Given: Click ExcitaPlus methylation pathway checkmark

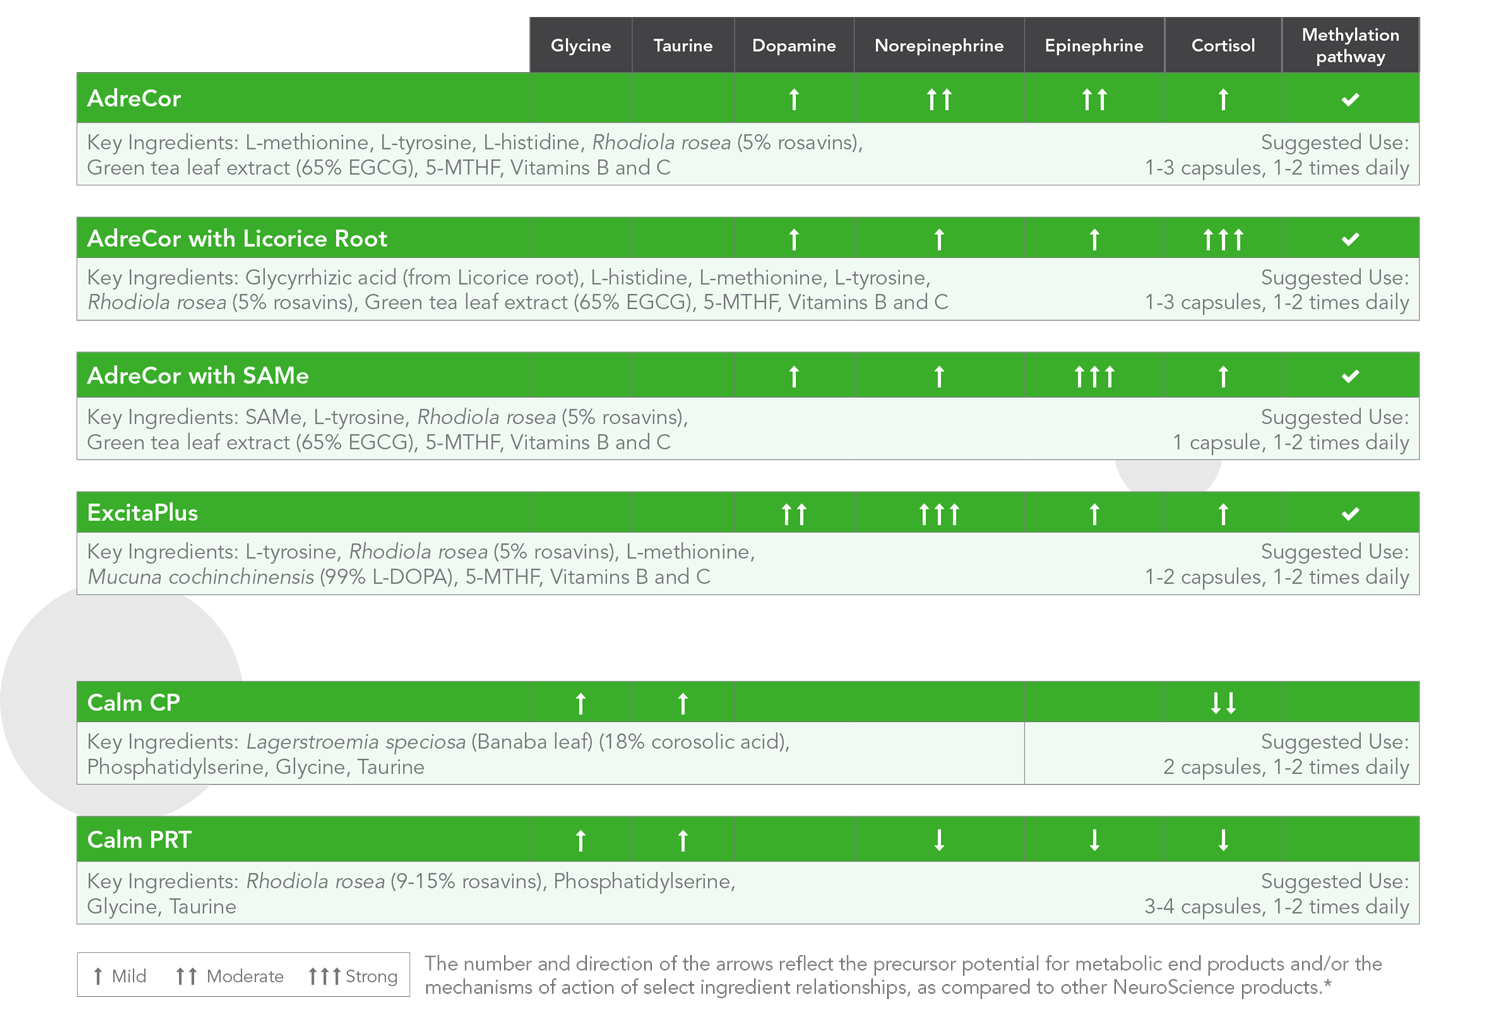Looking at the screenshot, I should tap(1351, 514).
